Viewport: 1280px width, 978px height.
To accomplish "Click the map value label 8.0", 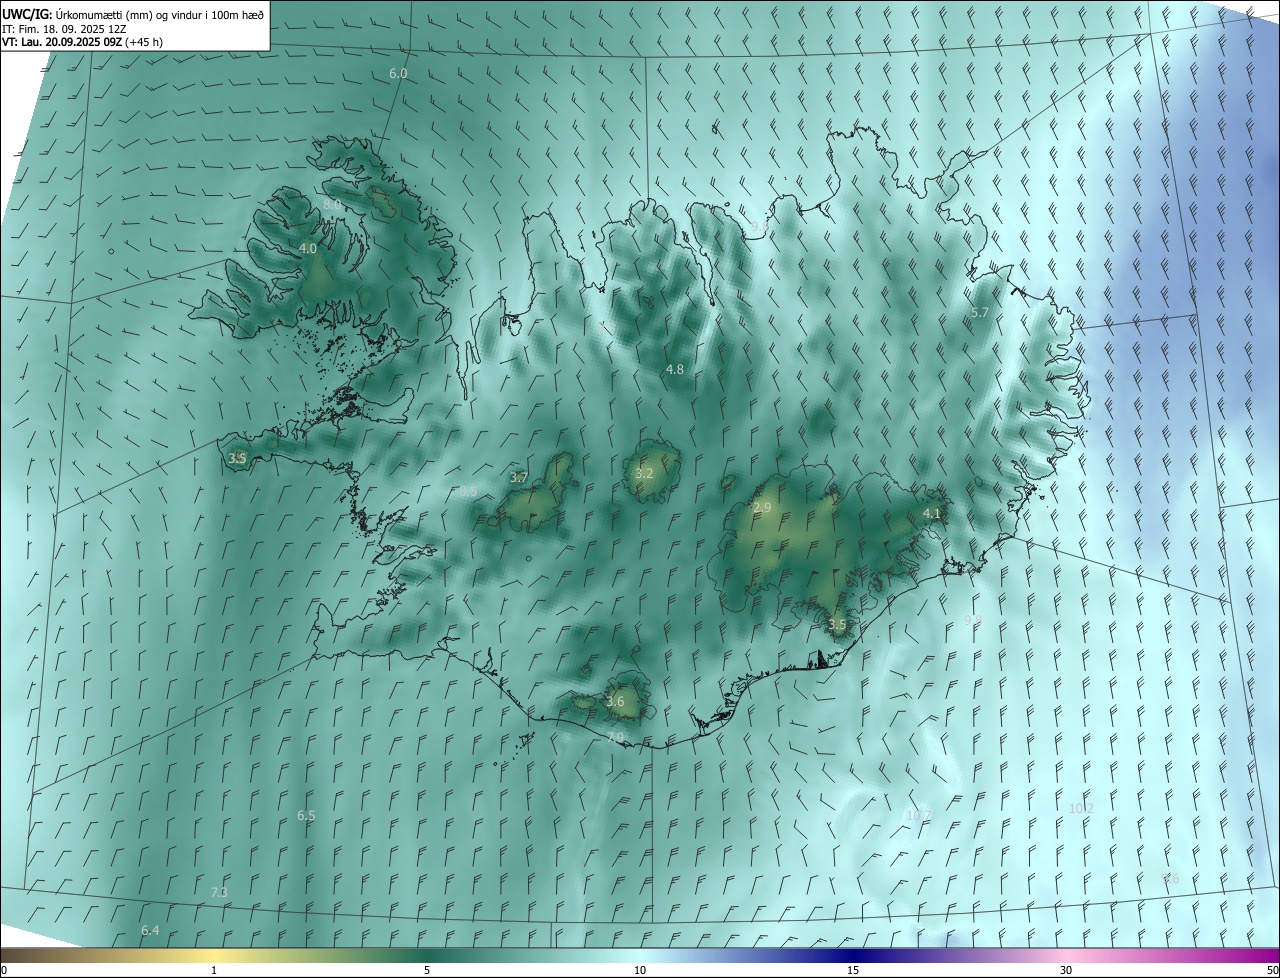I will pyautogui.click(x=332, y=204).
